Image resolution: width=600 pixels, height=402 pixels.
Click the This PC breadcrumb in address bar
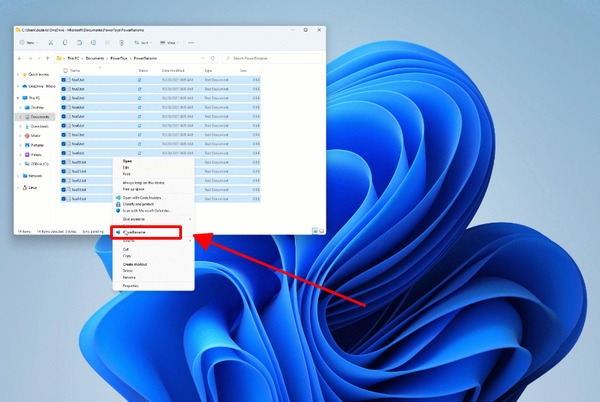pyautogui.click(x=73, y=59)
